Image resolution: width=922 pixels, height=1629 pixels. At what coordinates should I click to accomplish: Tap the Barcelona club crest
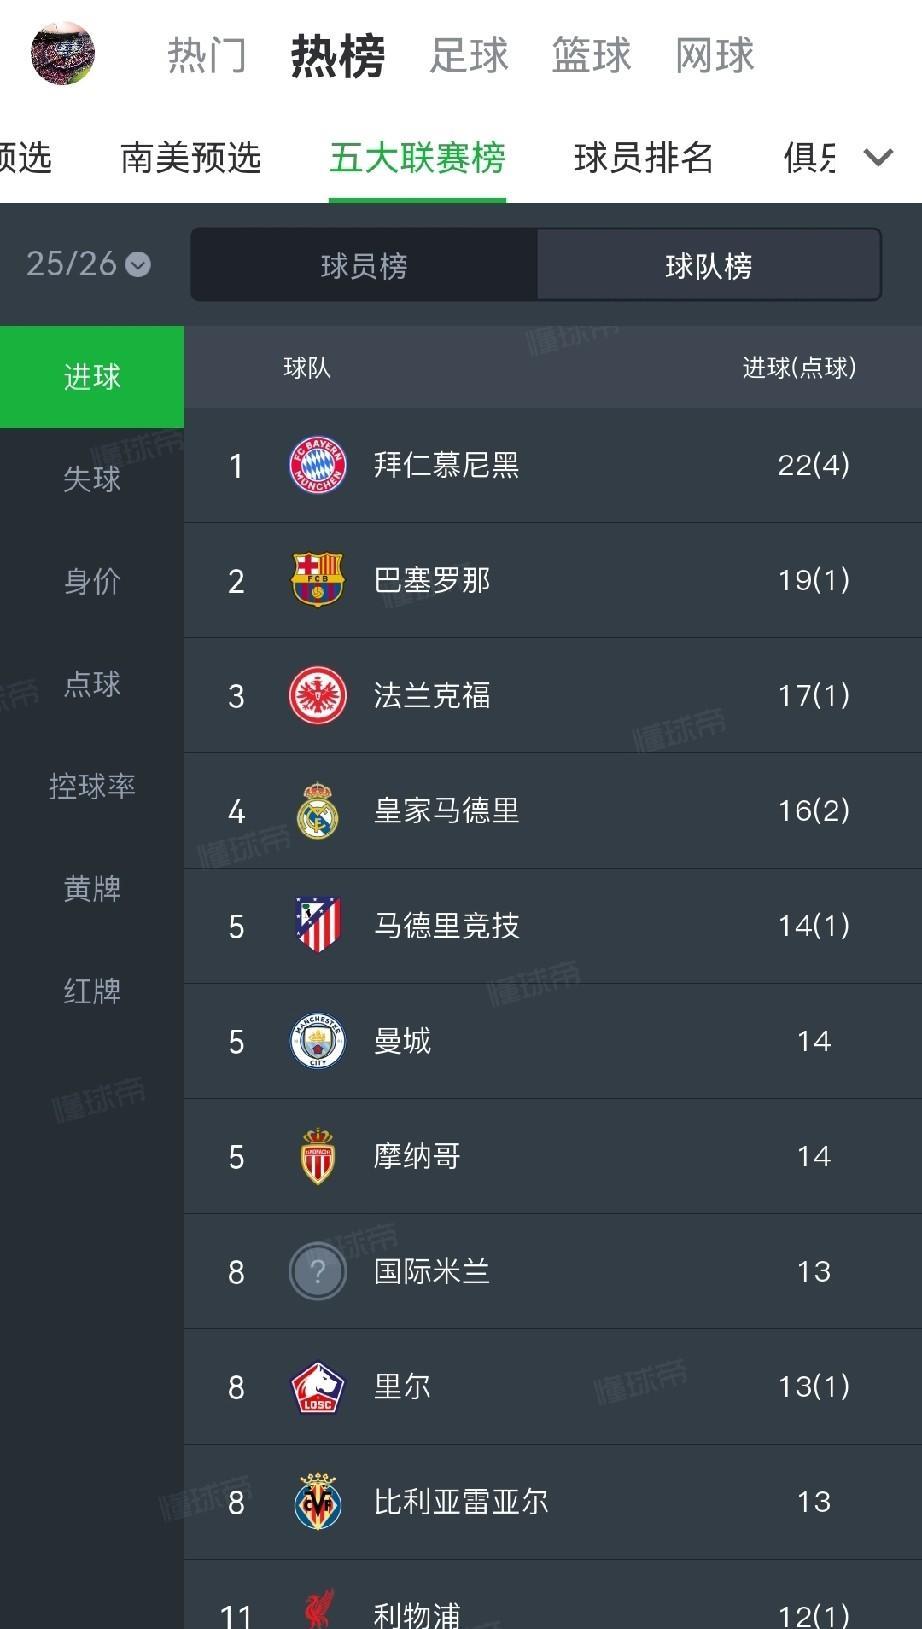pyautogui.click(x=317, y=580)
